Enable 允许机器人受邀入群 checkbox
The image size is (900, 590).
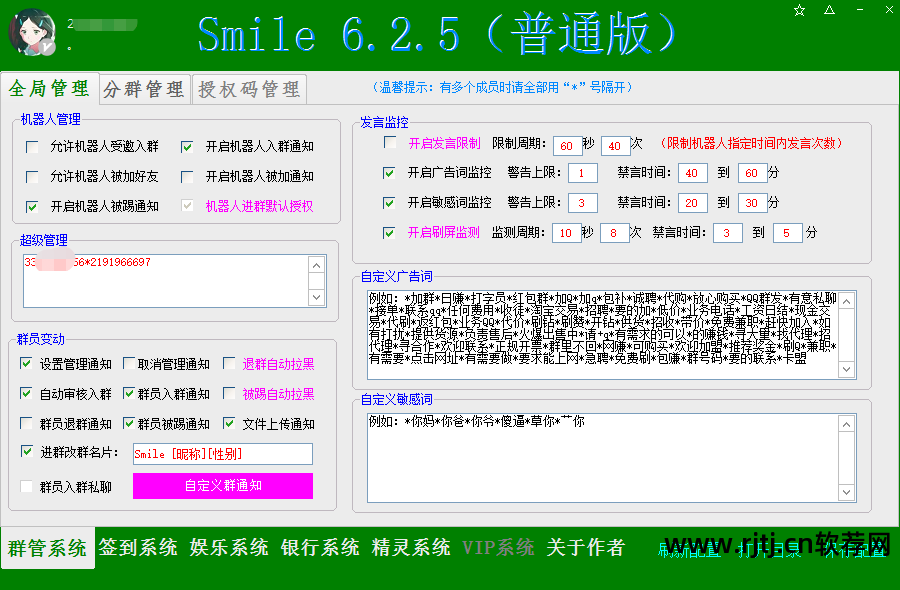[x=32, y=147]
